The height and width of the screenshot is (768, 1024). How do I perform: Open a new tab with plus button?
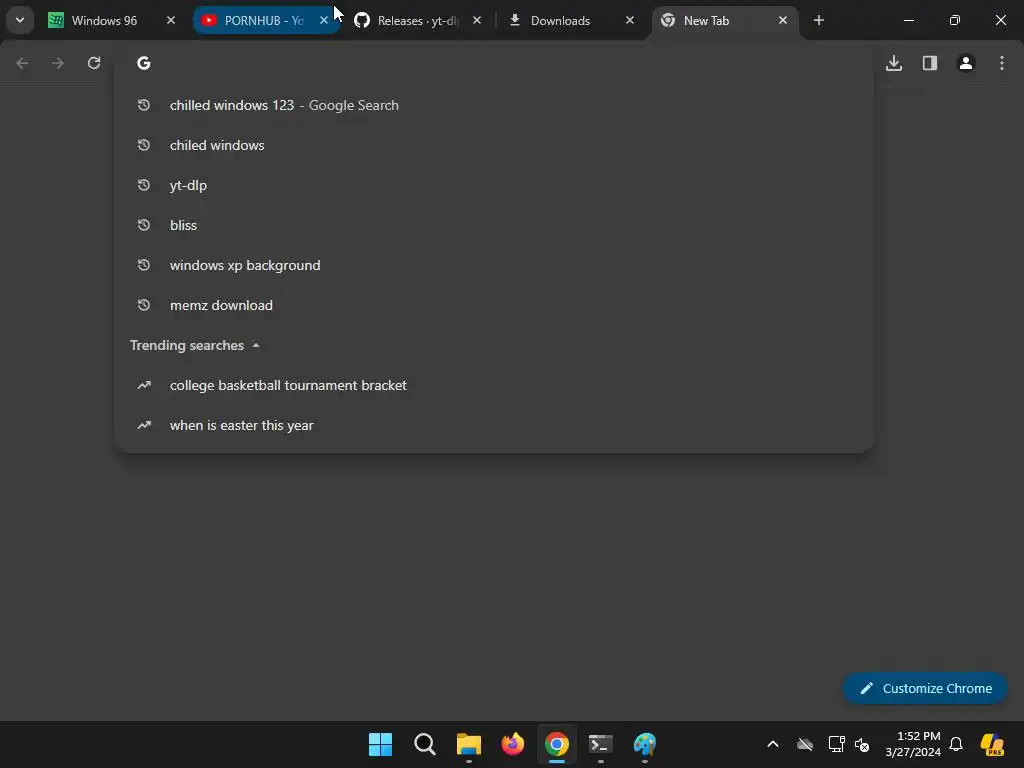coord(818,20)
